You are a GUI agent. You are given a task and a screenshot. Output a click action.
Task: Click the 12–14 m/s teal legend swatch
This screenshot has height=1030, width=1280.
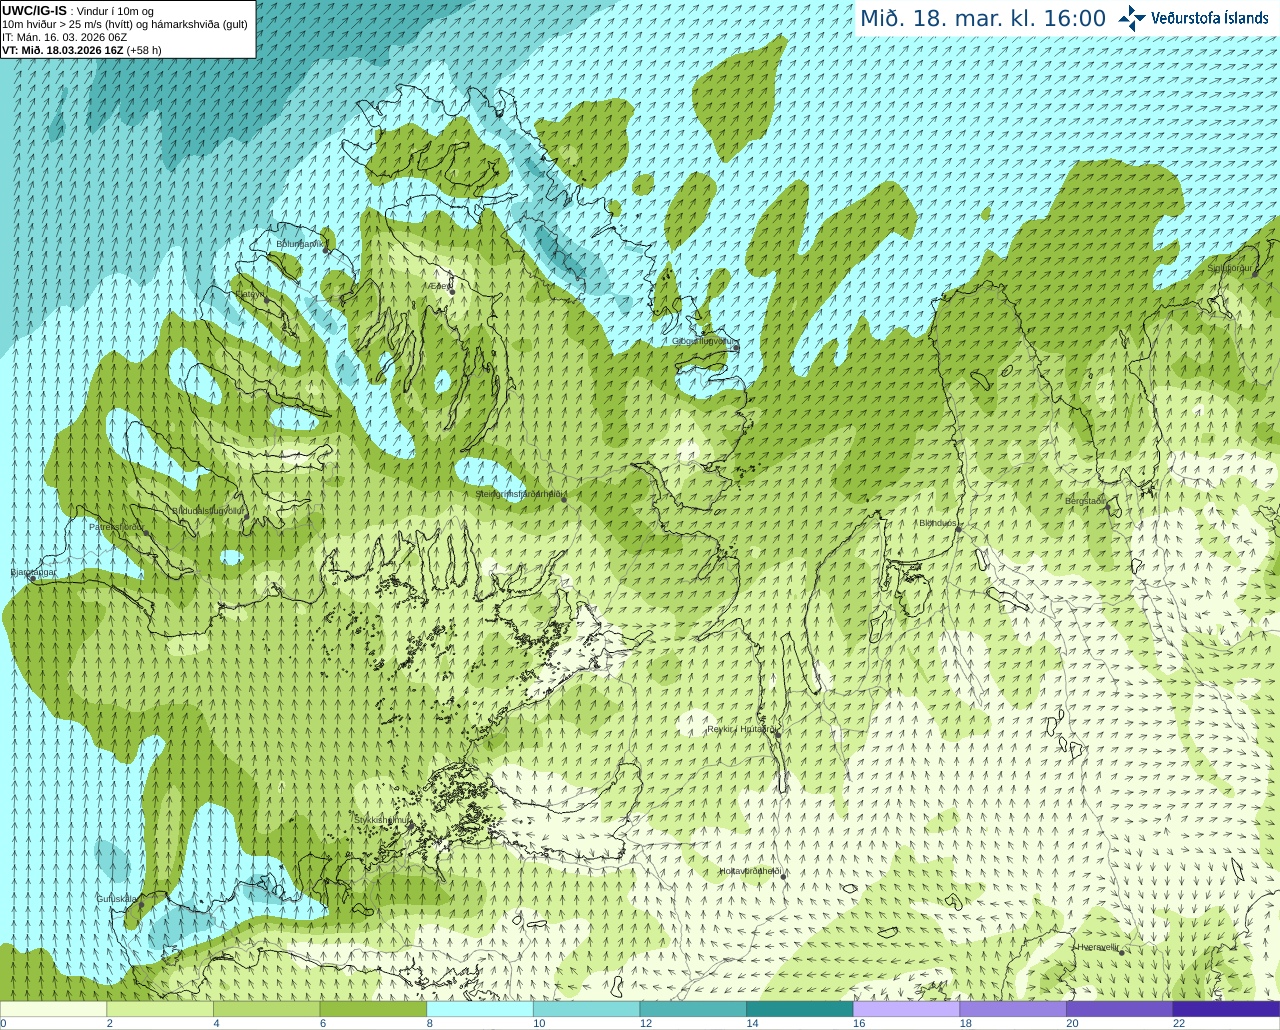693,1009
